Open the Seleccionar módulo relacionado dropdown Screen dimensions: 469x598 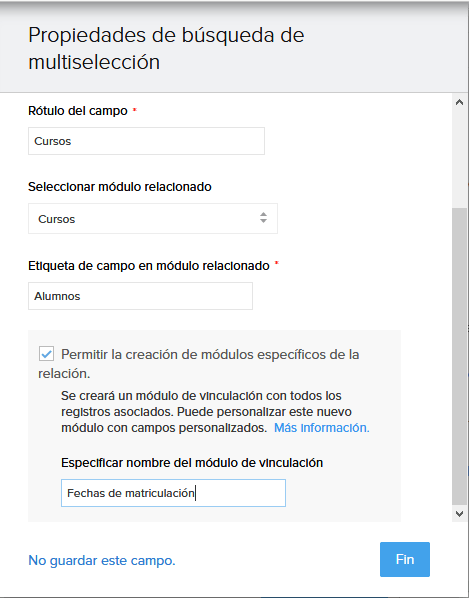pos(153,219)
